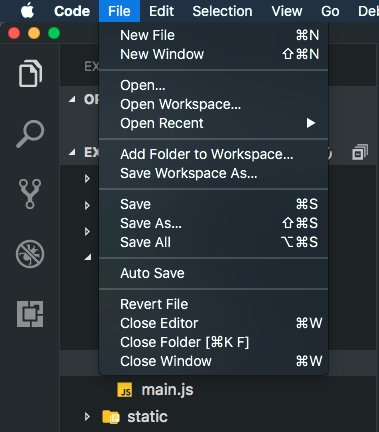This screenshot has height=432, width=379.
Task: Click the red close window button
Action: pos(14,33)
